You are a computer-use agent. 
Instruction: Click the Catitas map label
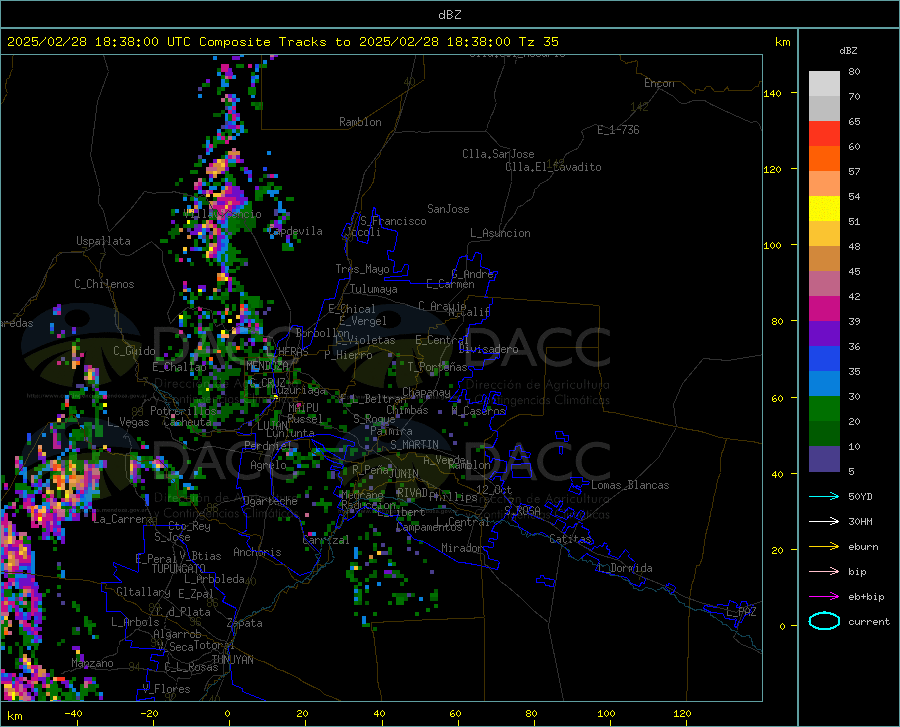coord(571,539)
